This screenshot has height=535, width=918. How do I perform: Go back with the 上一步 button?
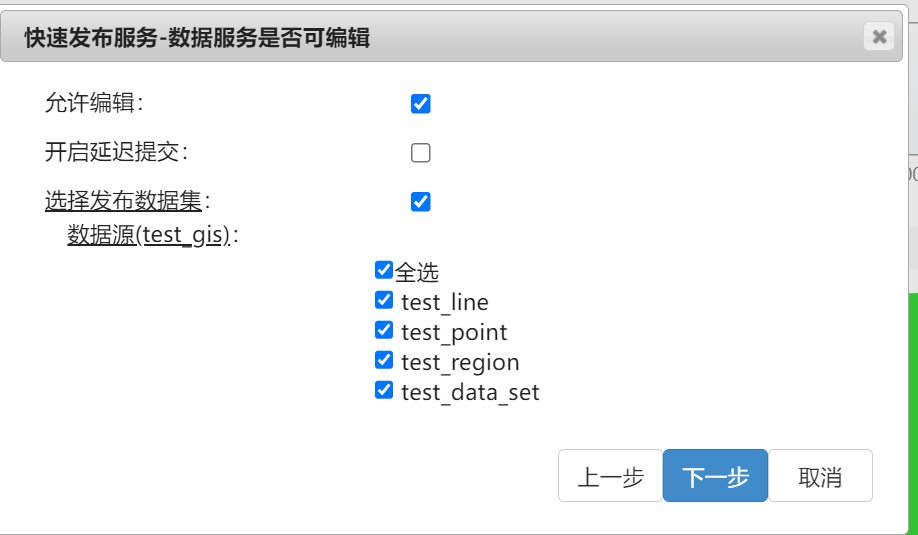pyautogui.click(x=610, y=476)
